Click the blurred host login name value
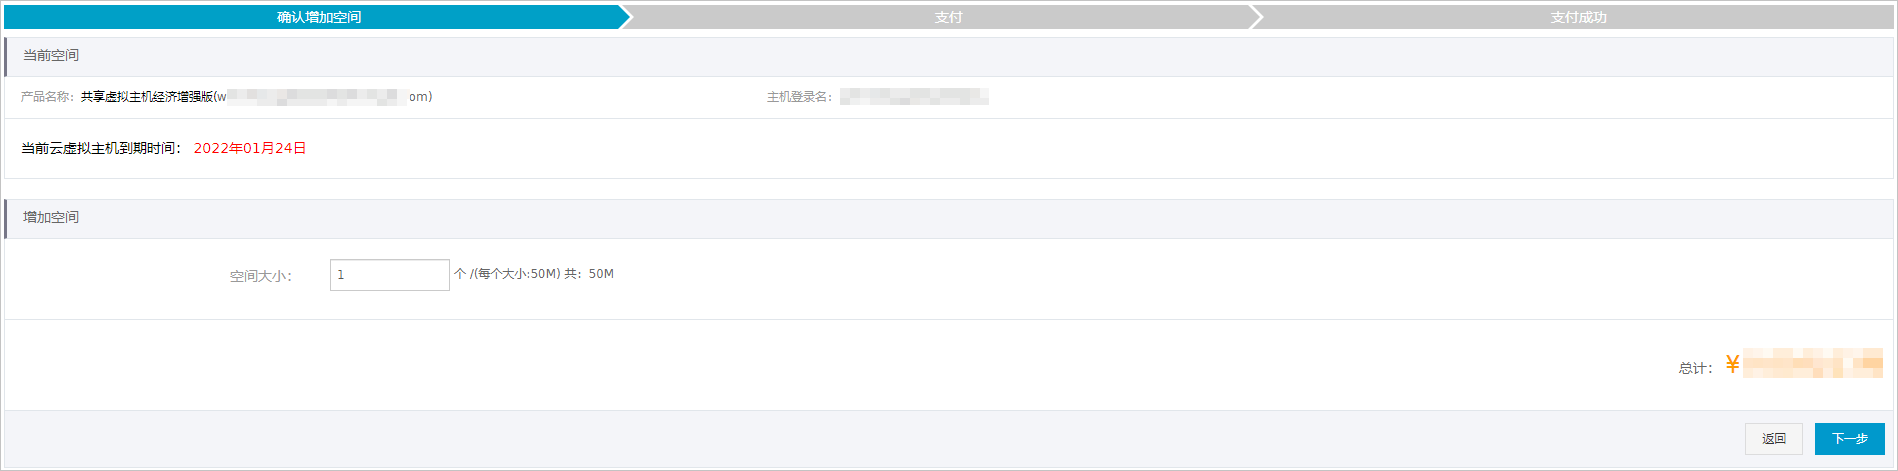Image resolution: width=1898 pixels, height=471 pixels. point(914,97)
